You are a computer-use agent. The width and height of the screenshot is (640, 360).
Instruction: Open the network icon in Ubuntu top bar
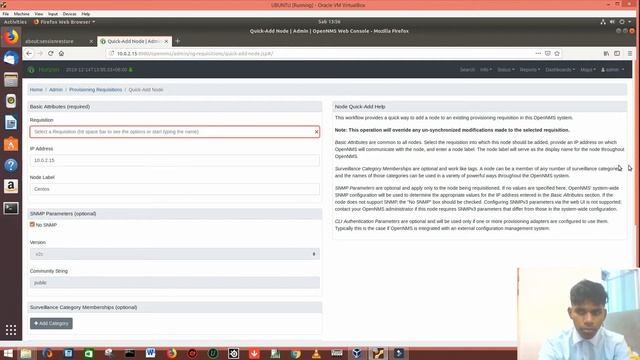pyautogui.click(x=603, y=22)
